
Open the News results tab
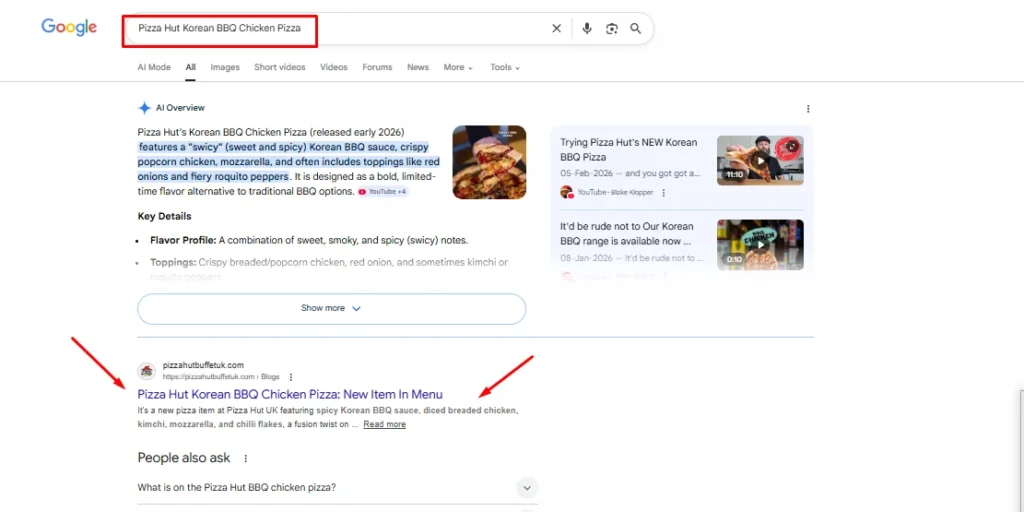[x=418, y=68]
